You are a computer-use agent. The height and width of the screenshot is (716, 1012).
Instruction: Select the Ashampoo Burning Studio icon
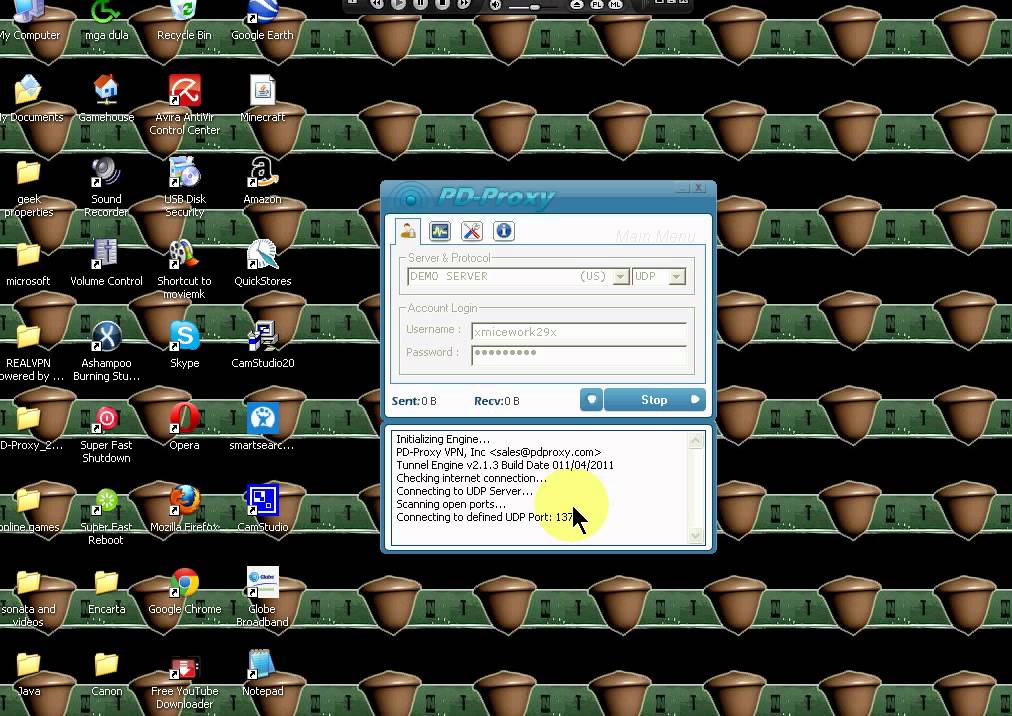tap(106, 351)
